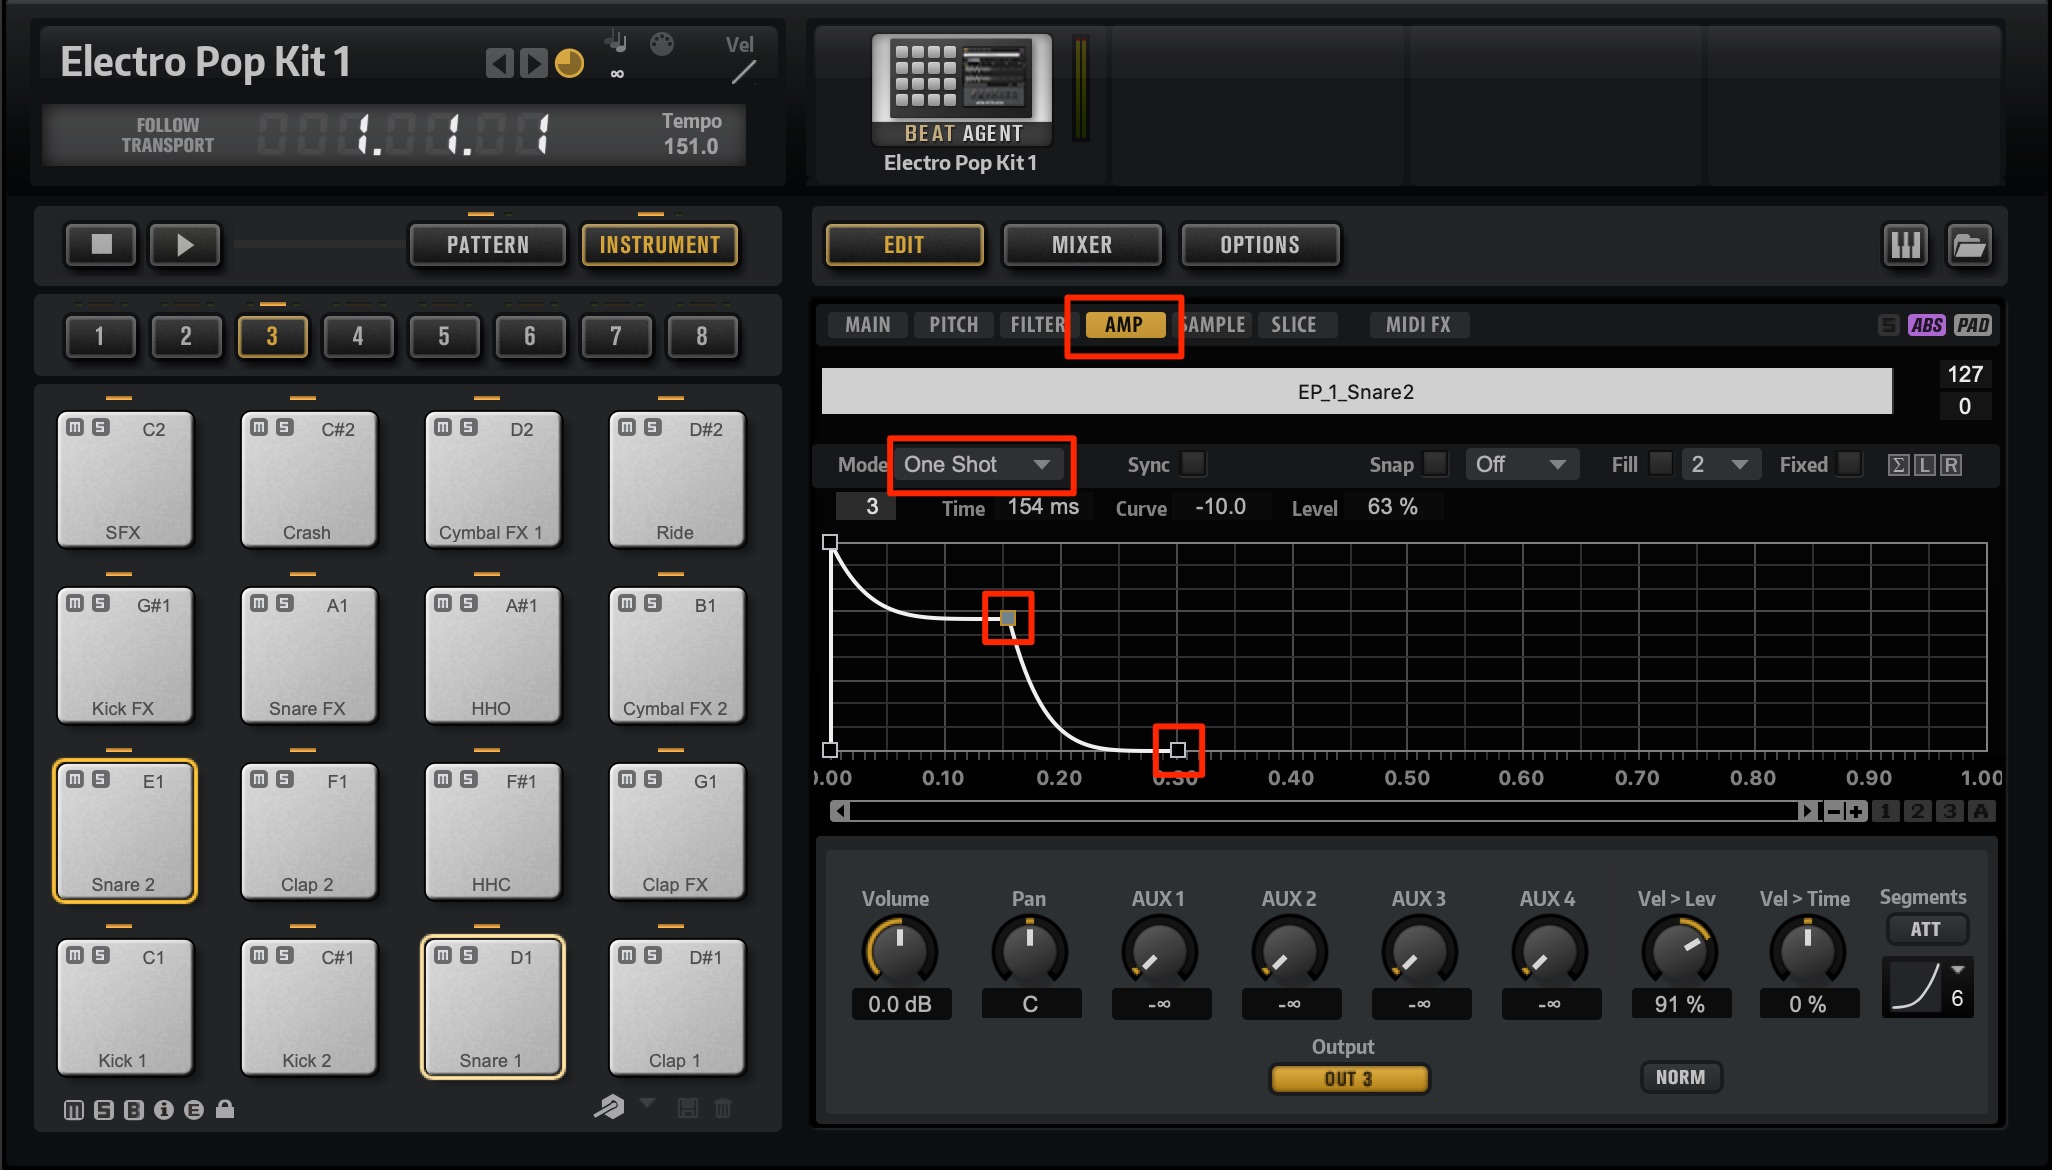Click the Beat Agent slot thumbnail
2052x1170 pixels.
(961, 89)
